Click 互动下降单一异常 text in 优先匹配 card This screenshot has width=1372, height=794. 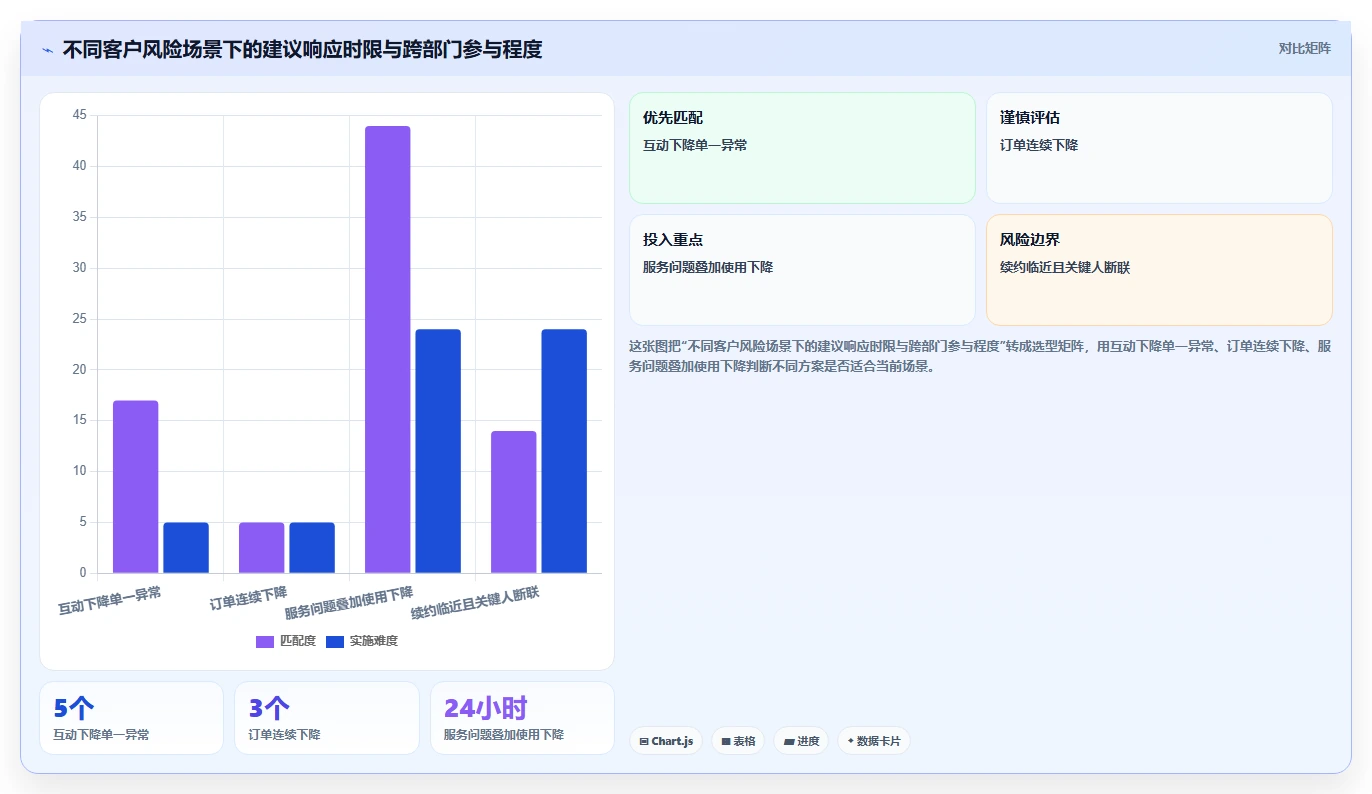click(x=695, y=145)
